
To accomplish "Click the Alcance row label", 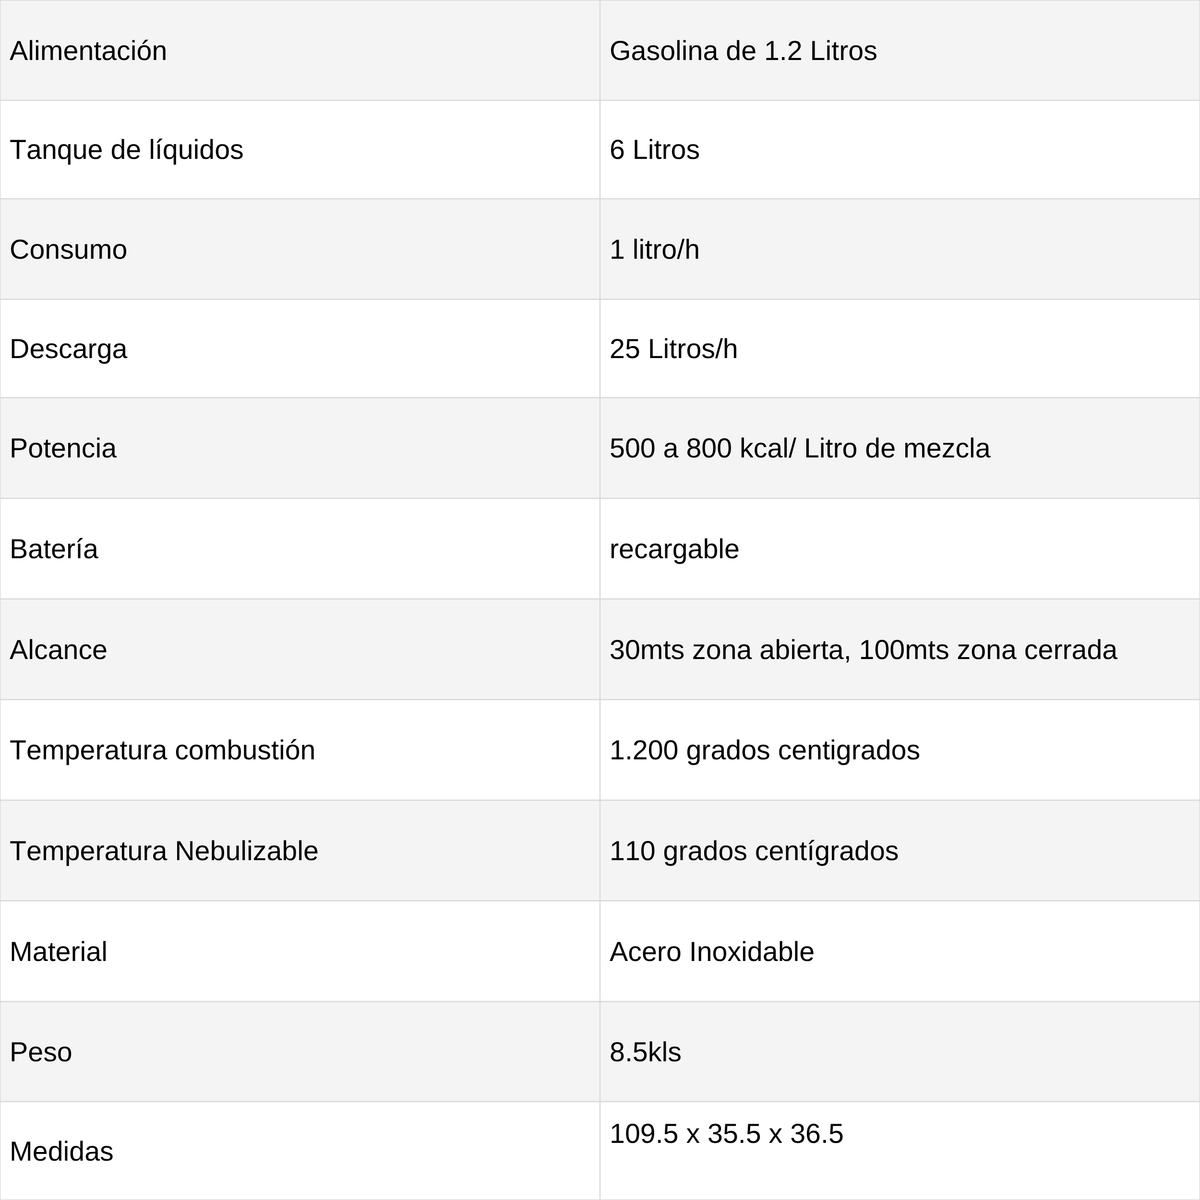I will (58, 650).
